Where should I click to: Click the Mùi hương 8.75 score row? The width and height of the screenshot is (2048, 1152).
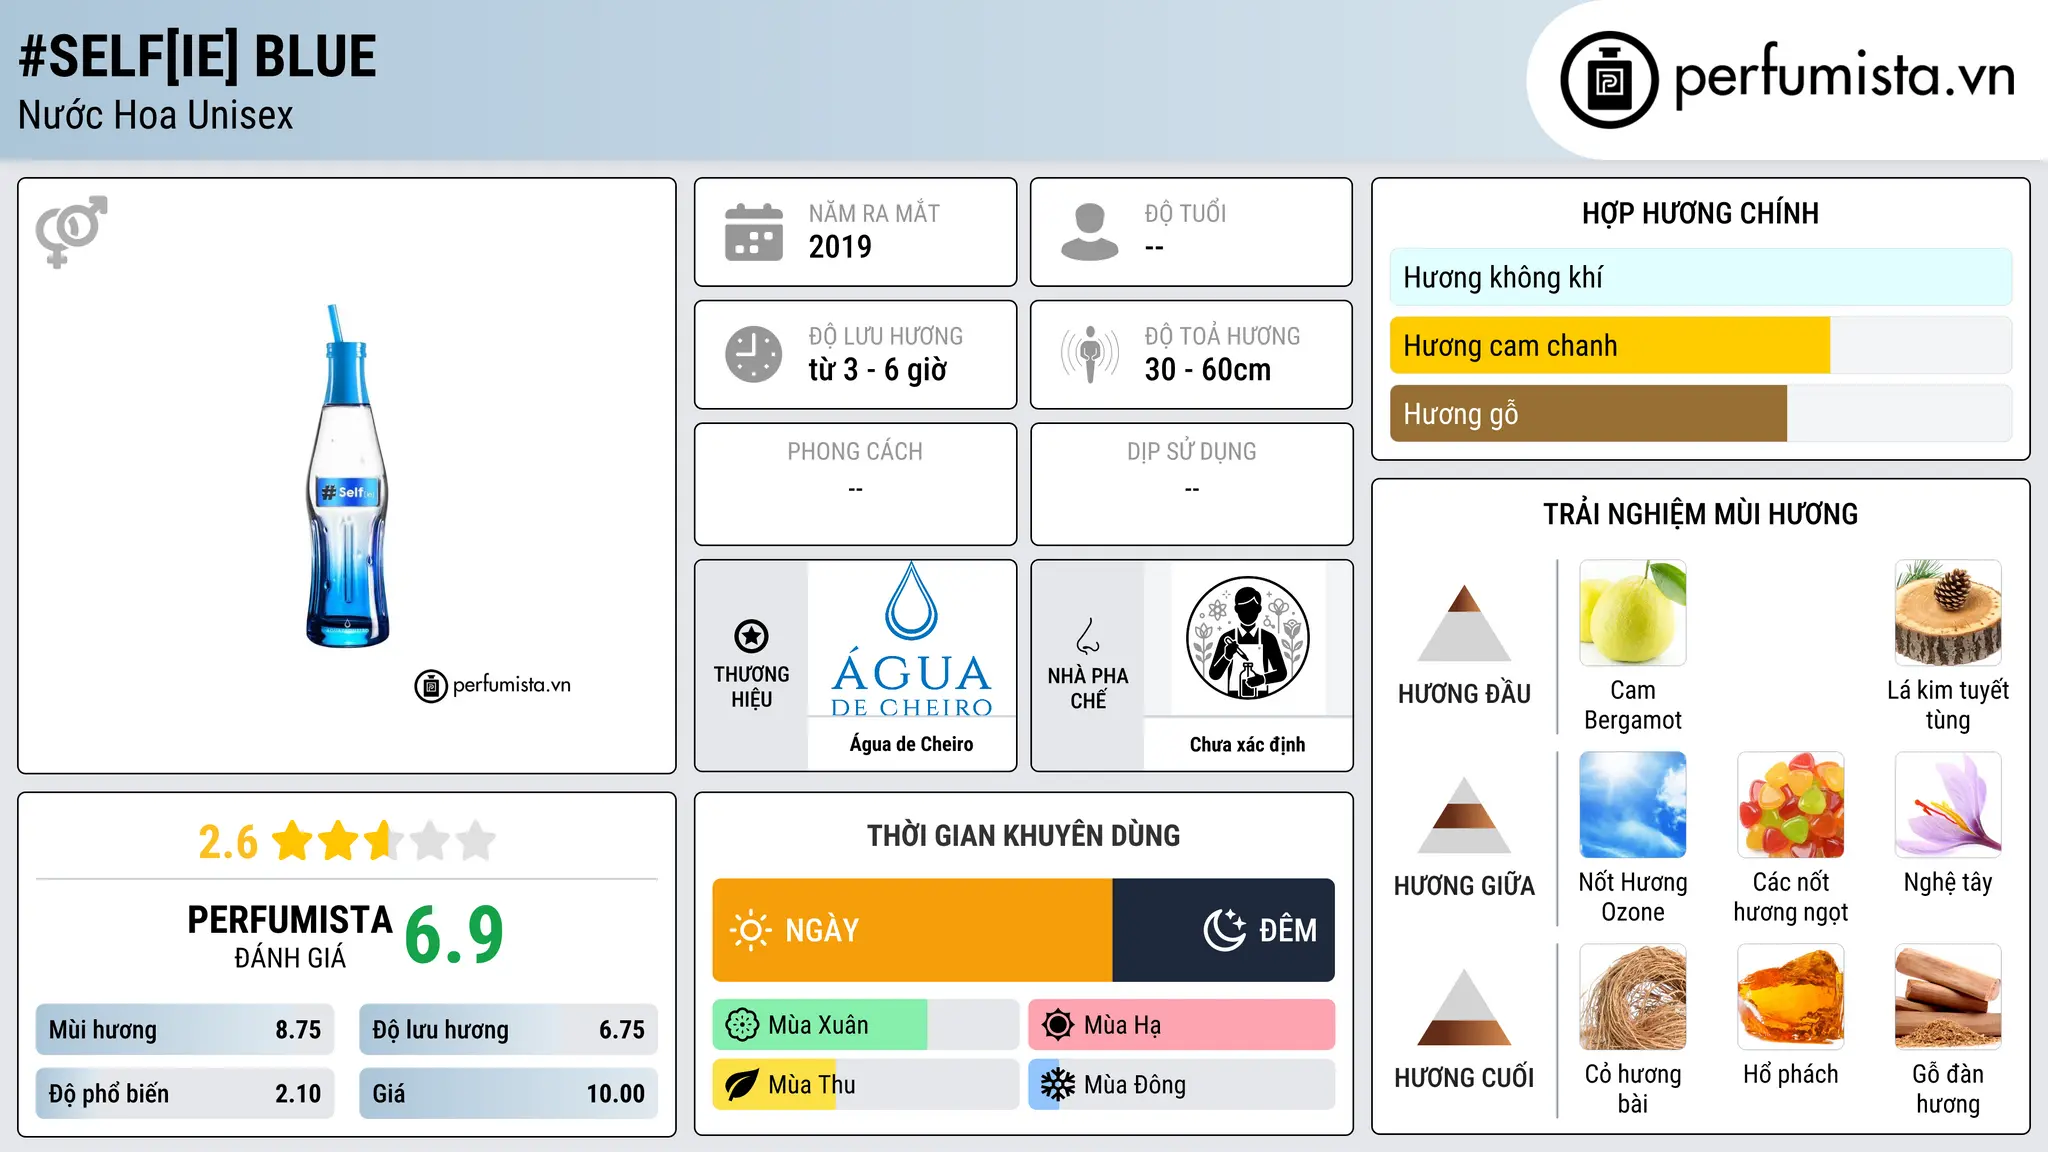[185, 1030]
